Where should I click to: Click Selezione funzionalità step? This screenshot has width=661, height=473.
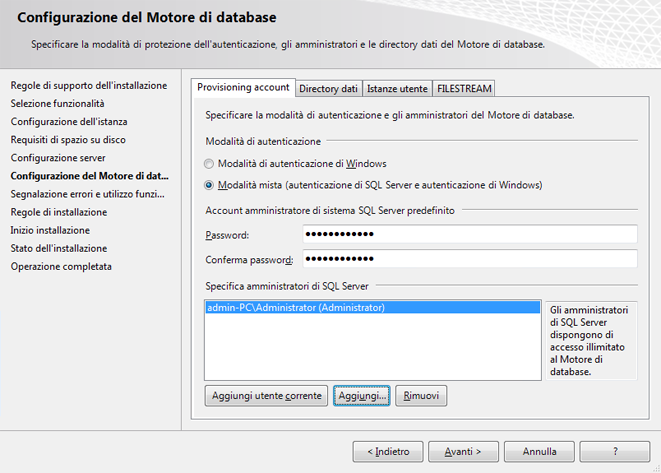[x=57, y=104]
